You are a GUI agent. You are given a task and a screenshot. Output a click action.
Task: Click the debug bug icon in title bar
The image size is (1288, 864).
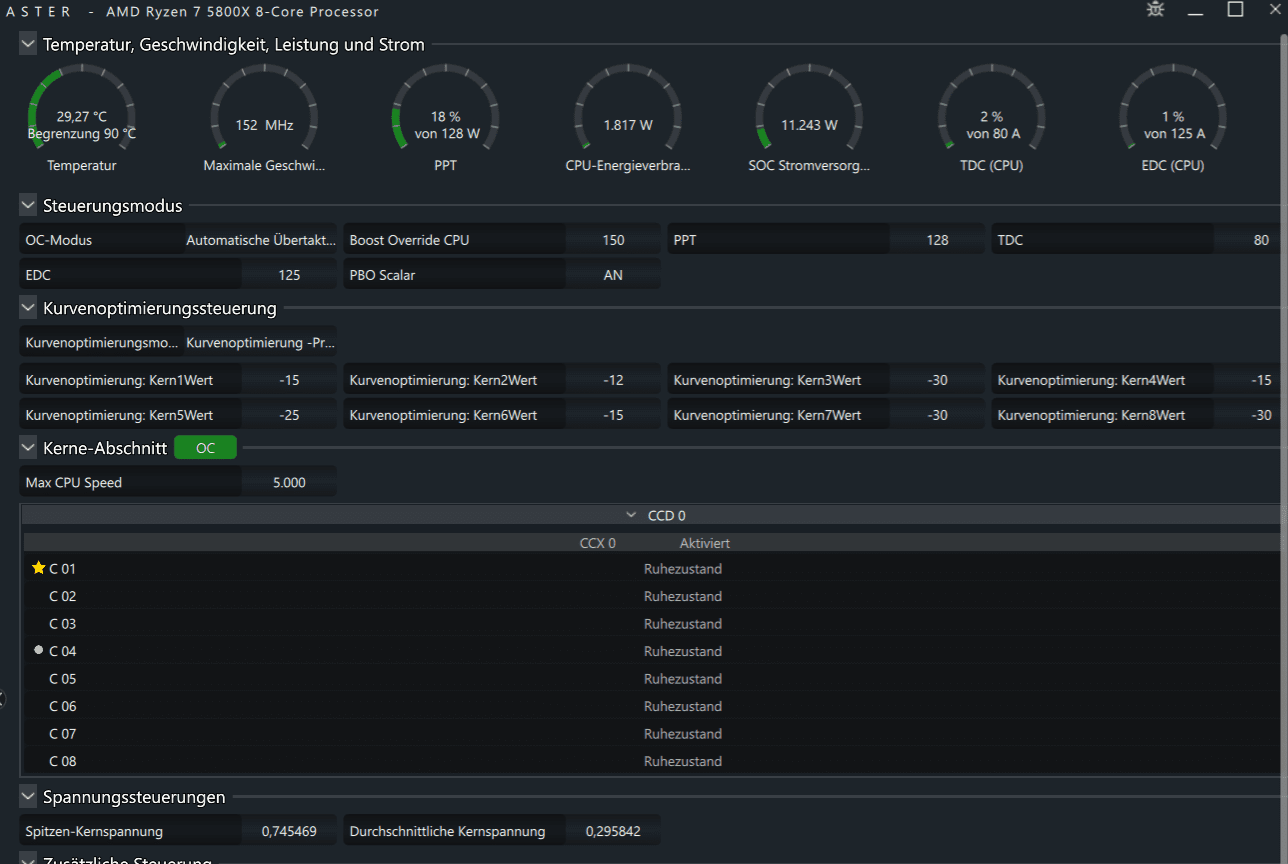(x=1155, y=10)
